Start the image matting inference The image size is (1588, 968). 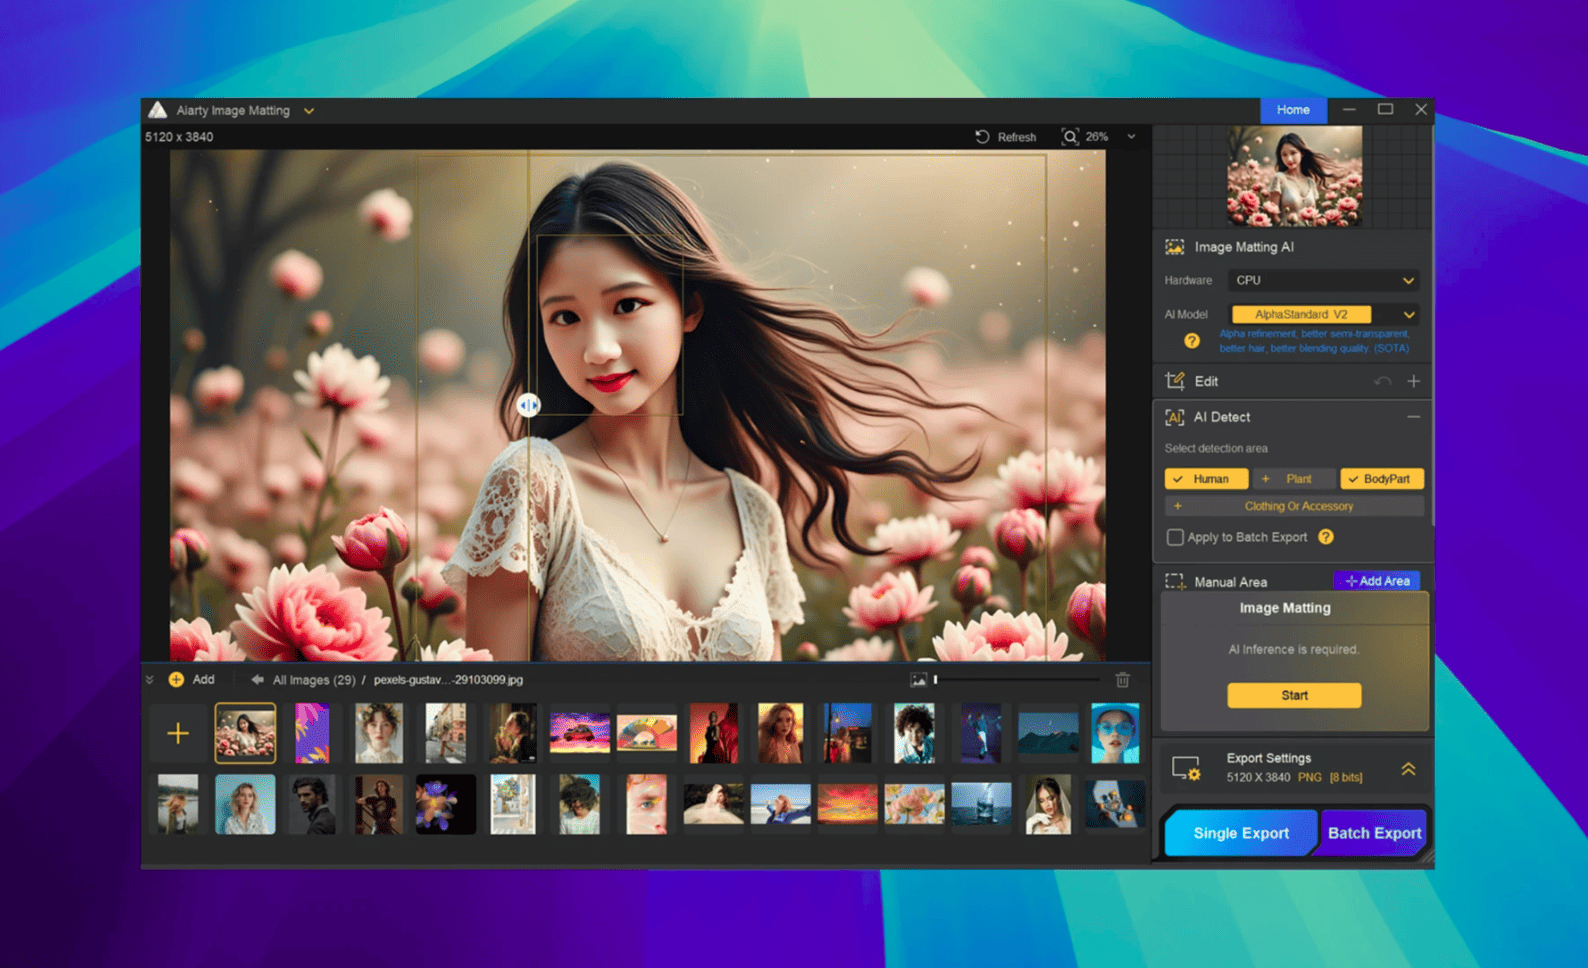(1294, 695)
